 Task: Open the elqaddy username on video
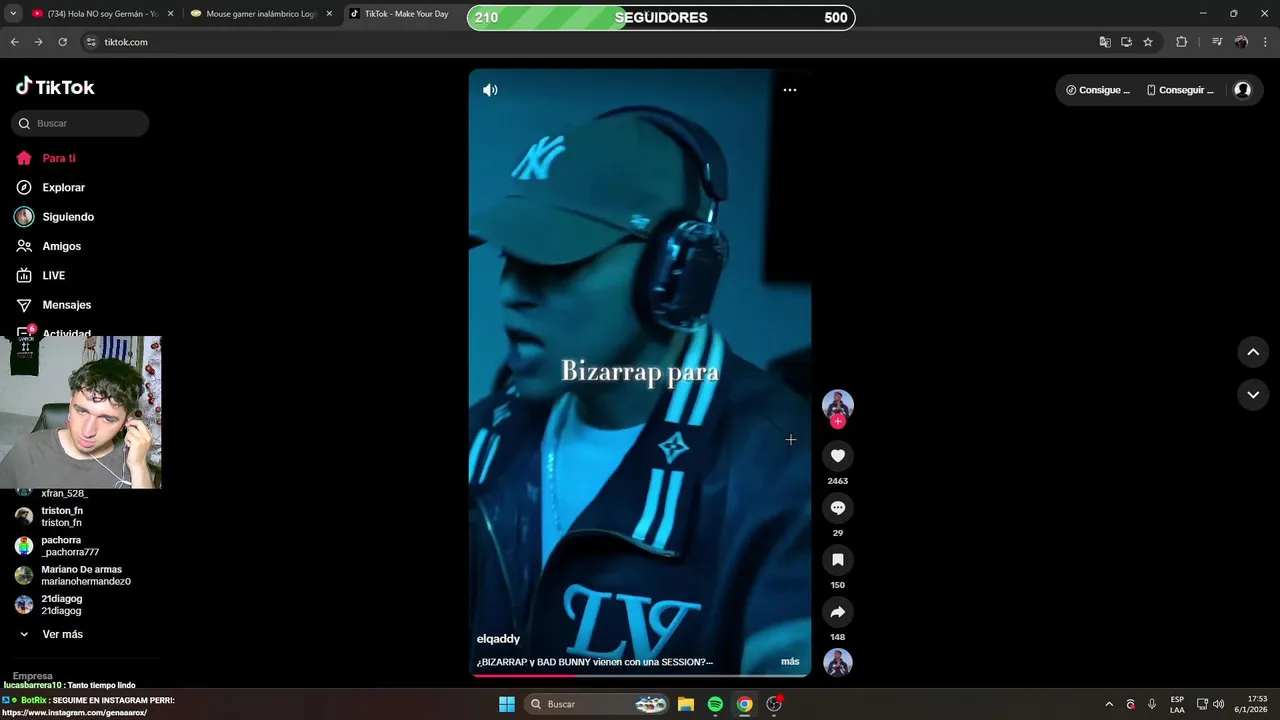tap(498, 639)
